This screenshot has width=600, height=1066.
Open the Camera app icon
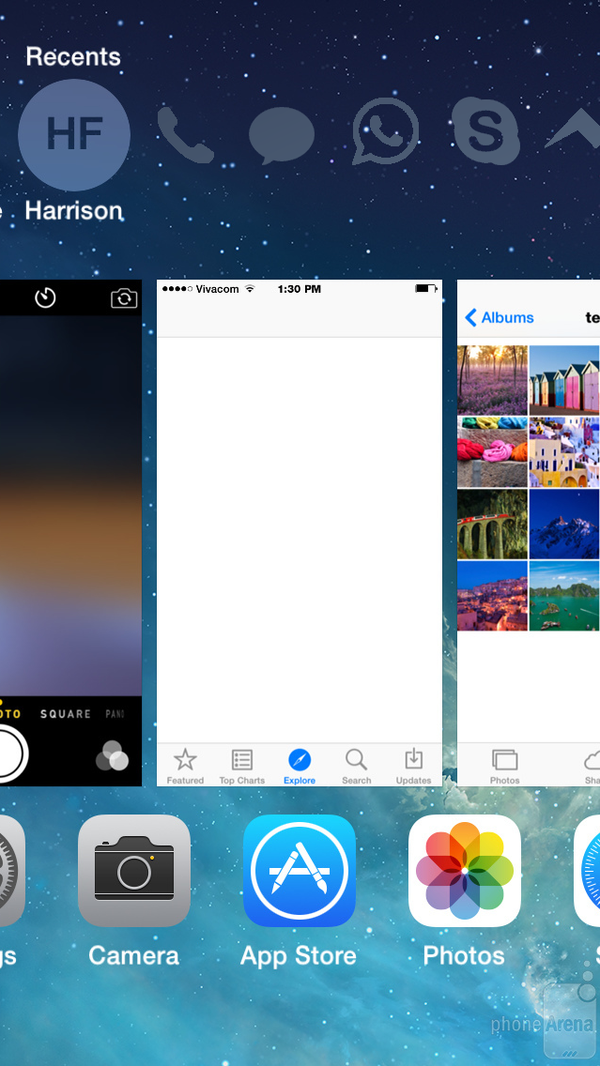[134, 870]
